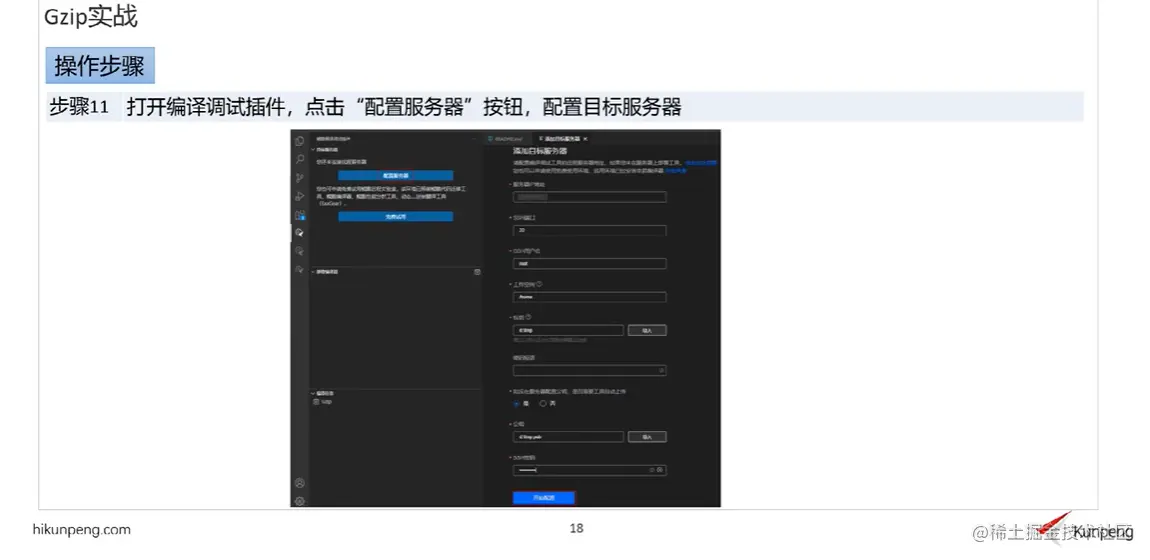1150x560 pixels.
Task: Click the 免费试用 button
Action: pyautogui.click(x=395, y=217)
